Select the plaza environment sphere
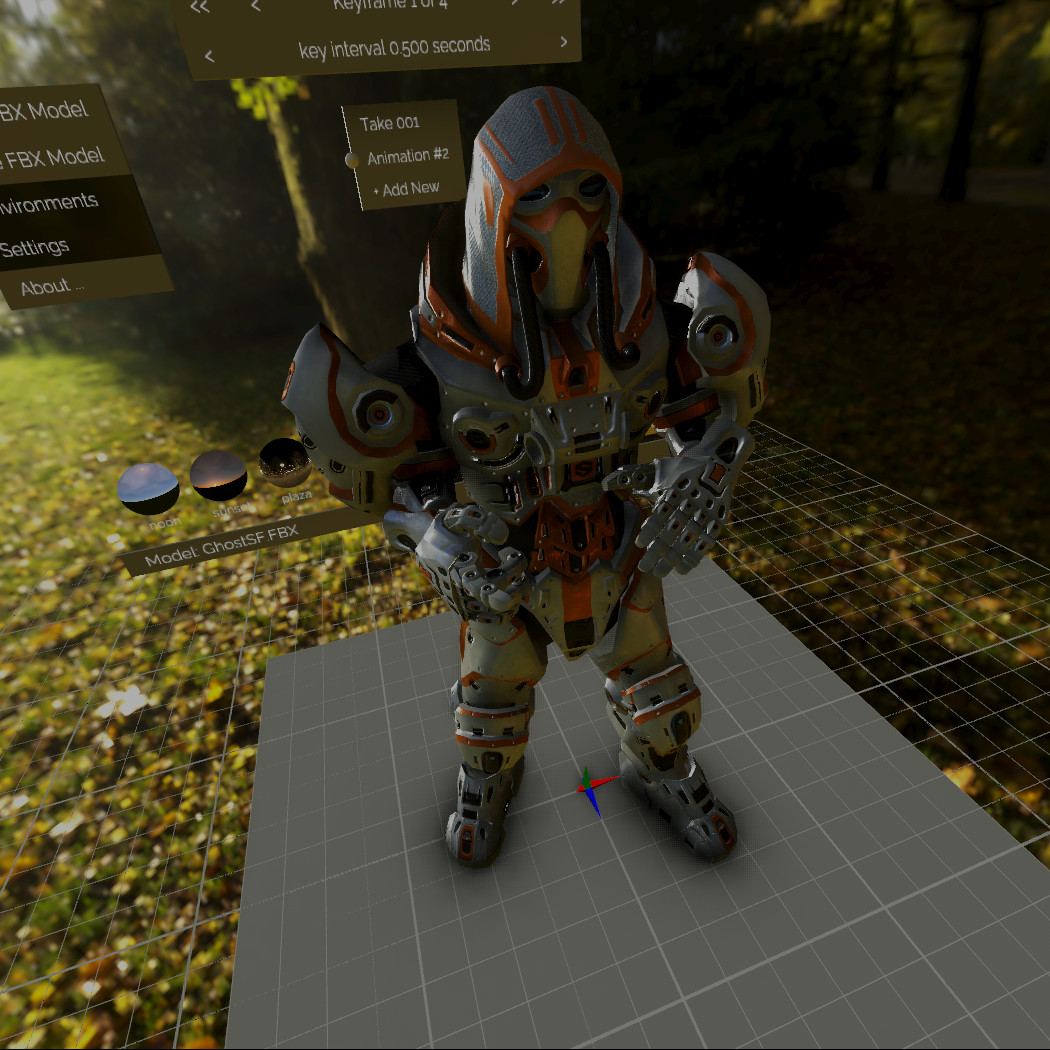Screen dimensions: 1050x1050 coord(287,464)
